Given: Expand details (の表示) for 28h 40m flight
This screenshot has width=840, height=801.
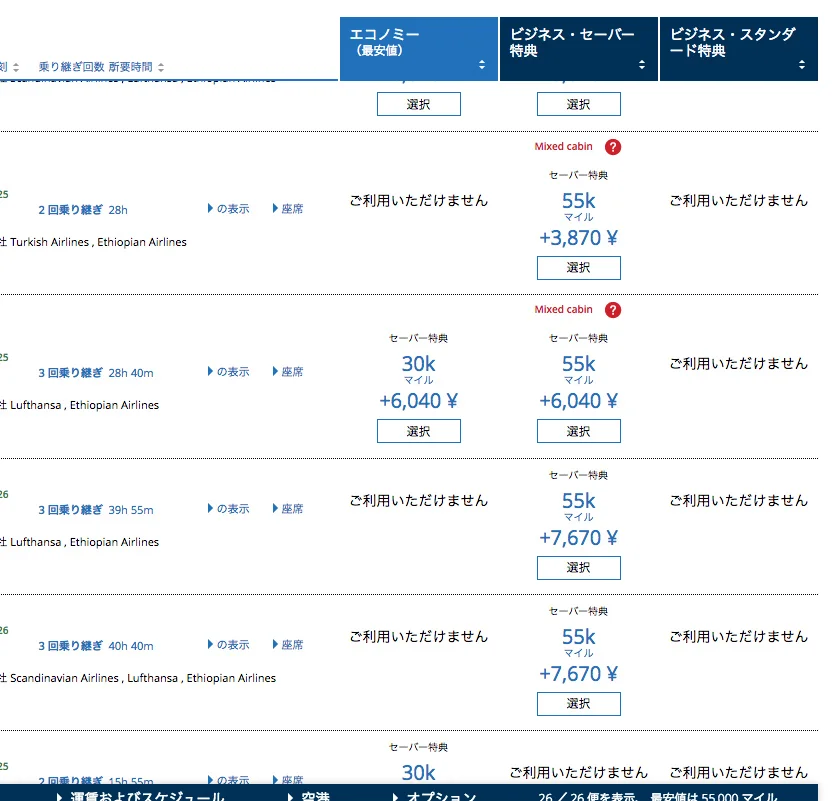Looking at the screenshot, I should pyautogui.click(x=229, y=371).
